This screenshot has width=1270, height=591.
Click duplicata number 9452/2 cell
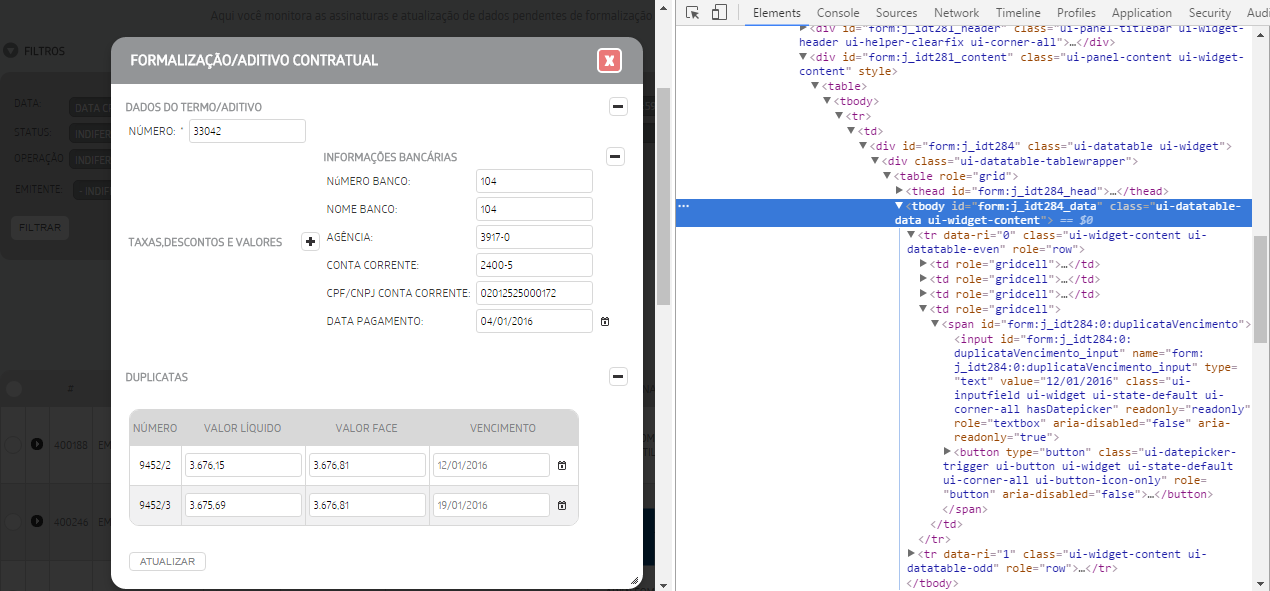coord(155,465)
